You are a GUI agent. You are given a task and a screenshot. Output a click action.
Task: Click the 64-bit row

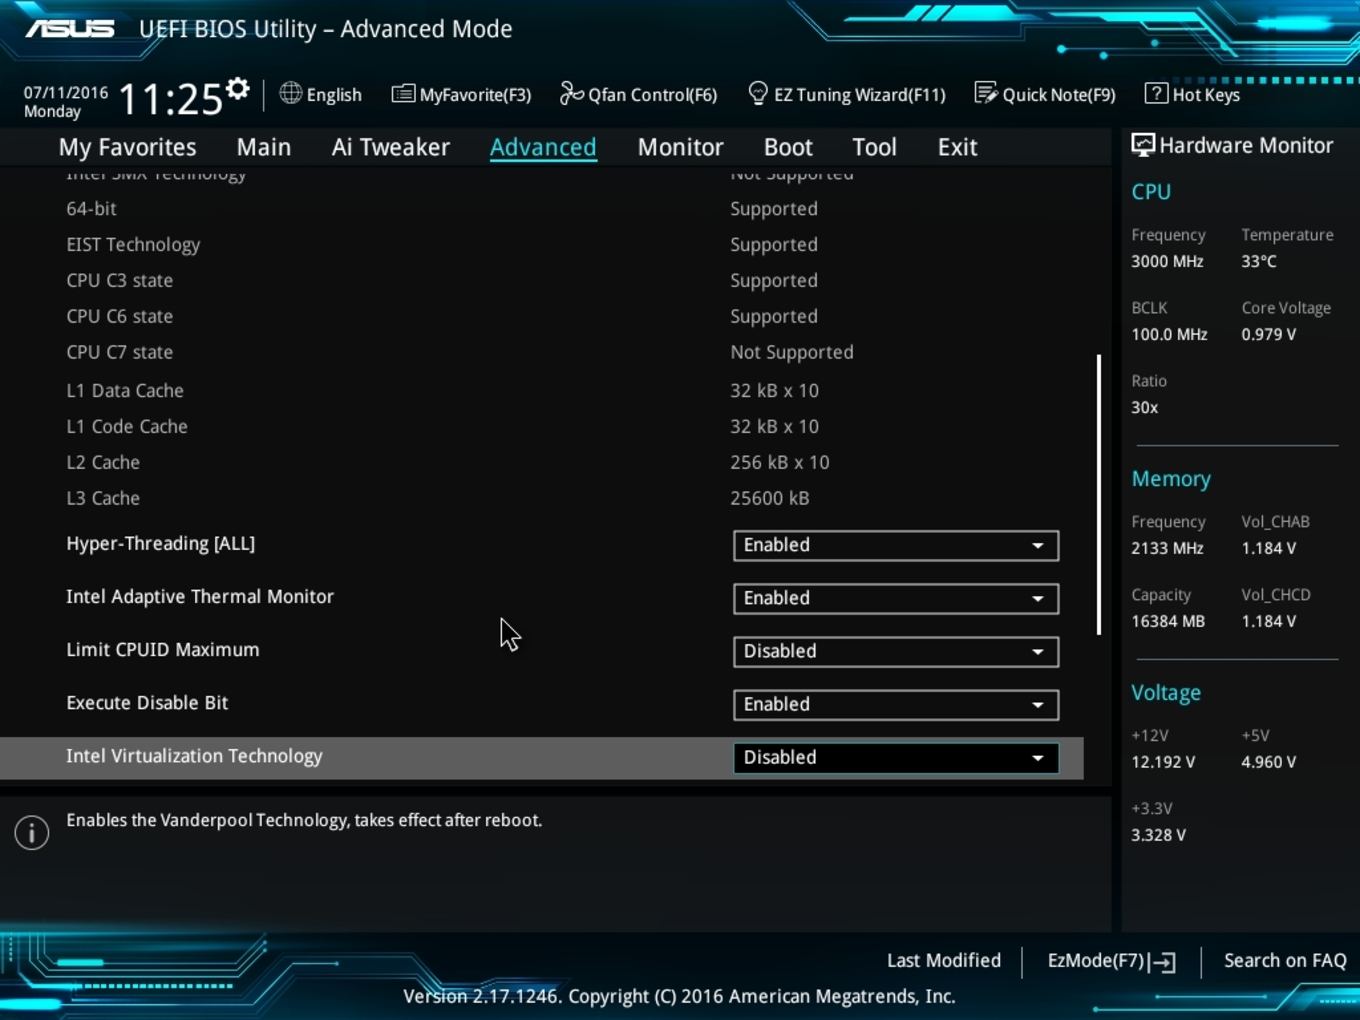point(541,209)
